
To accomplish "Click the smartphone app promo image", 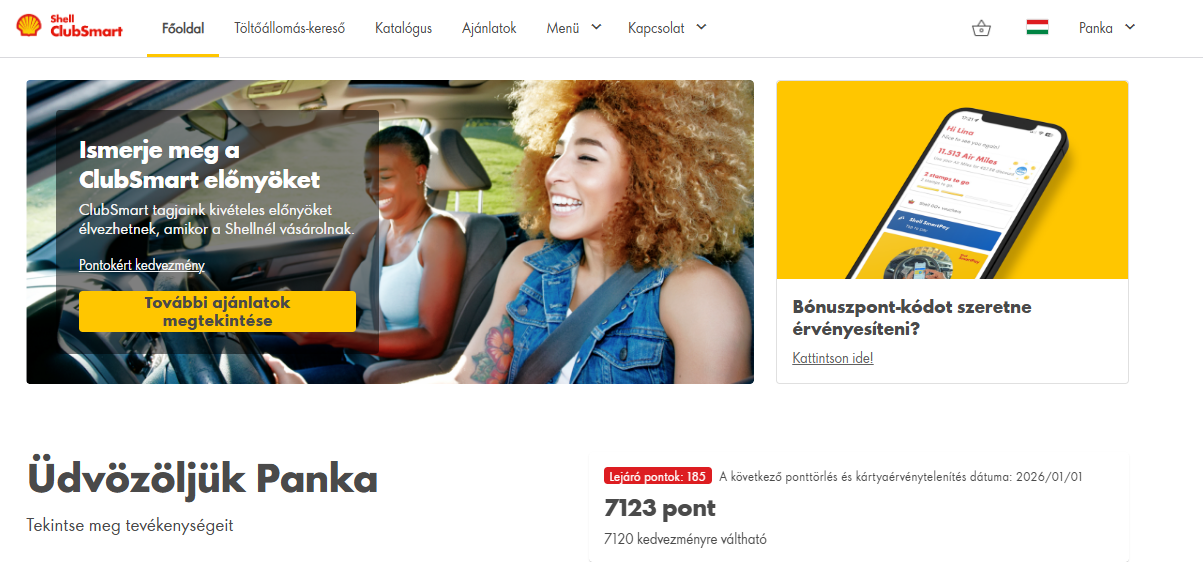I will 952,180.
